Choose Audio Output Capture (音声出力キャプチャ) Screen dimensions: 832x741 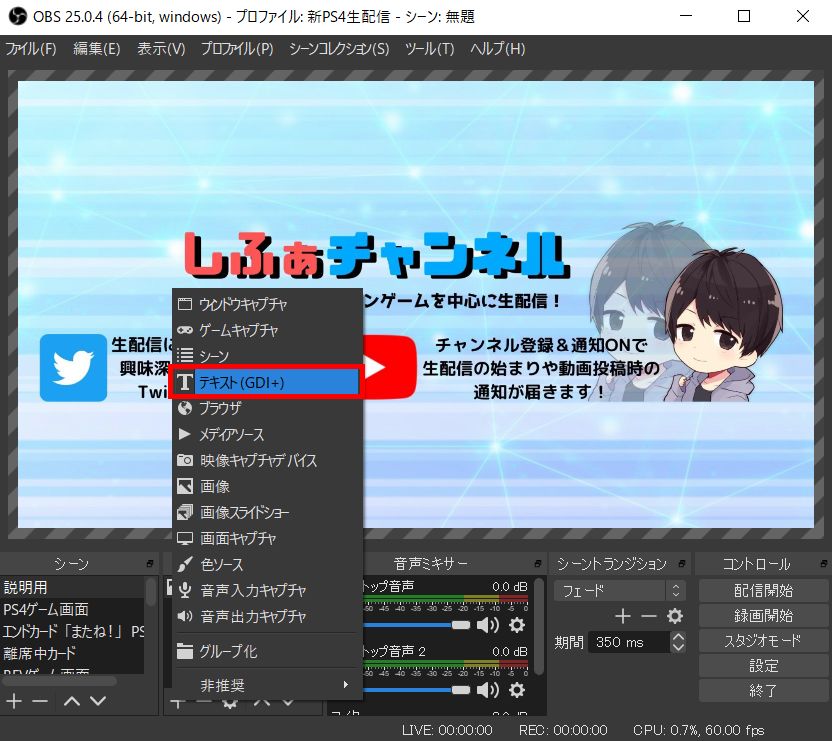point(267,616)
